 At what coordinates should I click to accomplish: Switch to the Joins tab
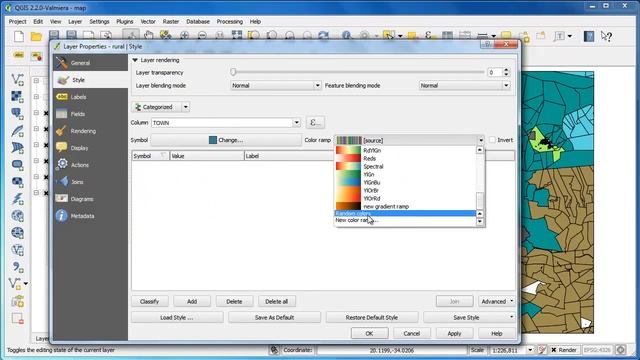point(90,182)
